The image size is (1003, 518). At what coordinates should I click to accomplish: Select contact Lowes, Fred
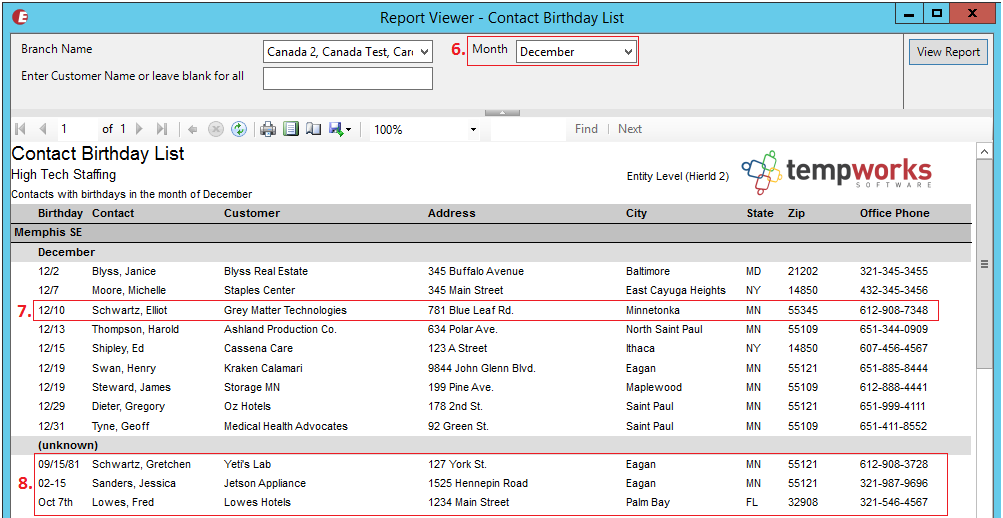[123, 502]
